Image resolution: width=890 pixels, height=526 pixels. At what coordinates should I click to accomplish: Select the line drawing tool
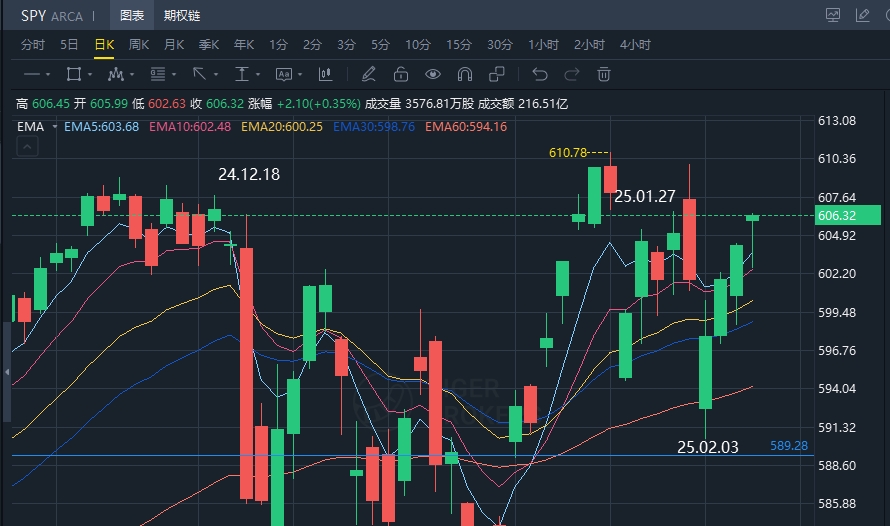click(32, 74)
